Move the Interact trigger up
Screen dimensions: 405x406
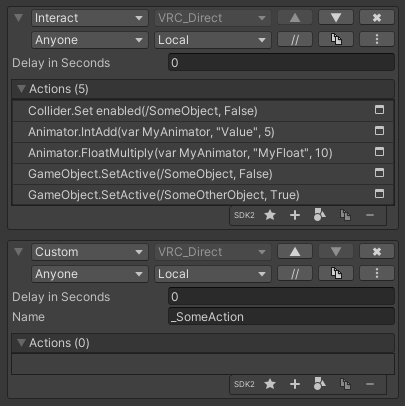tap(295, 18)
